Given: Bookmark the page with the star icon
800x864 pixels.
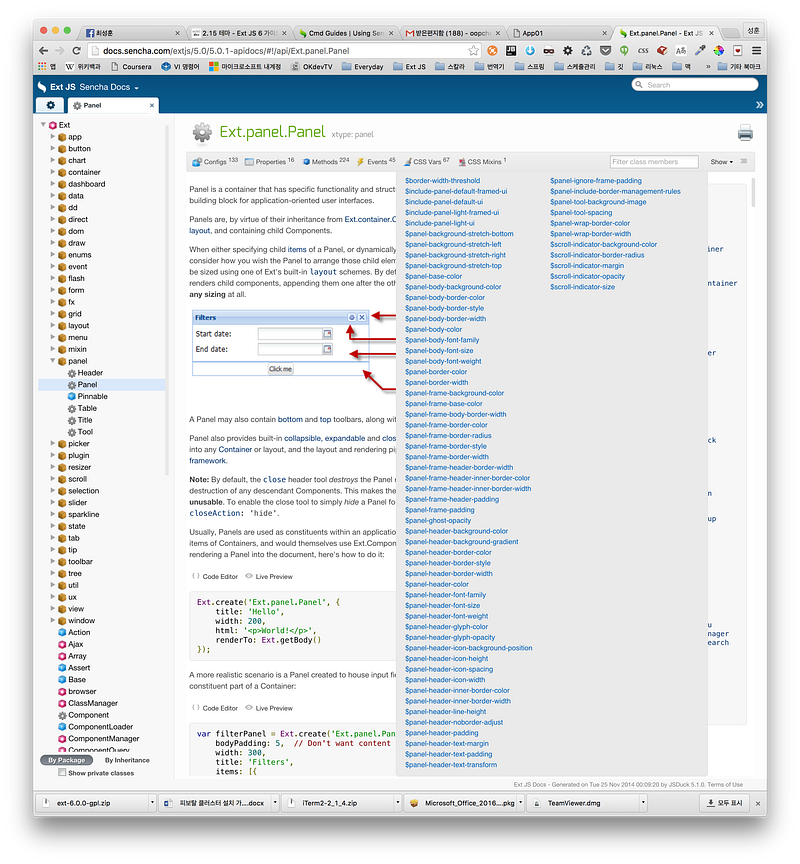Looking at the screenshot, I should 473,51.
